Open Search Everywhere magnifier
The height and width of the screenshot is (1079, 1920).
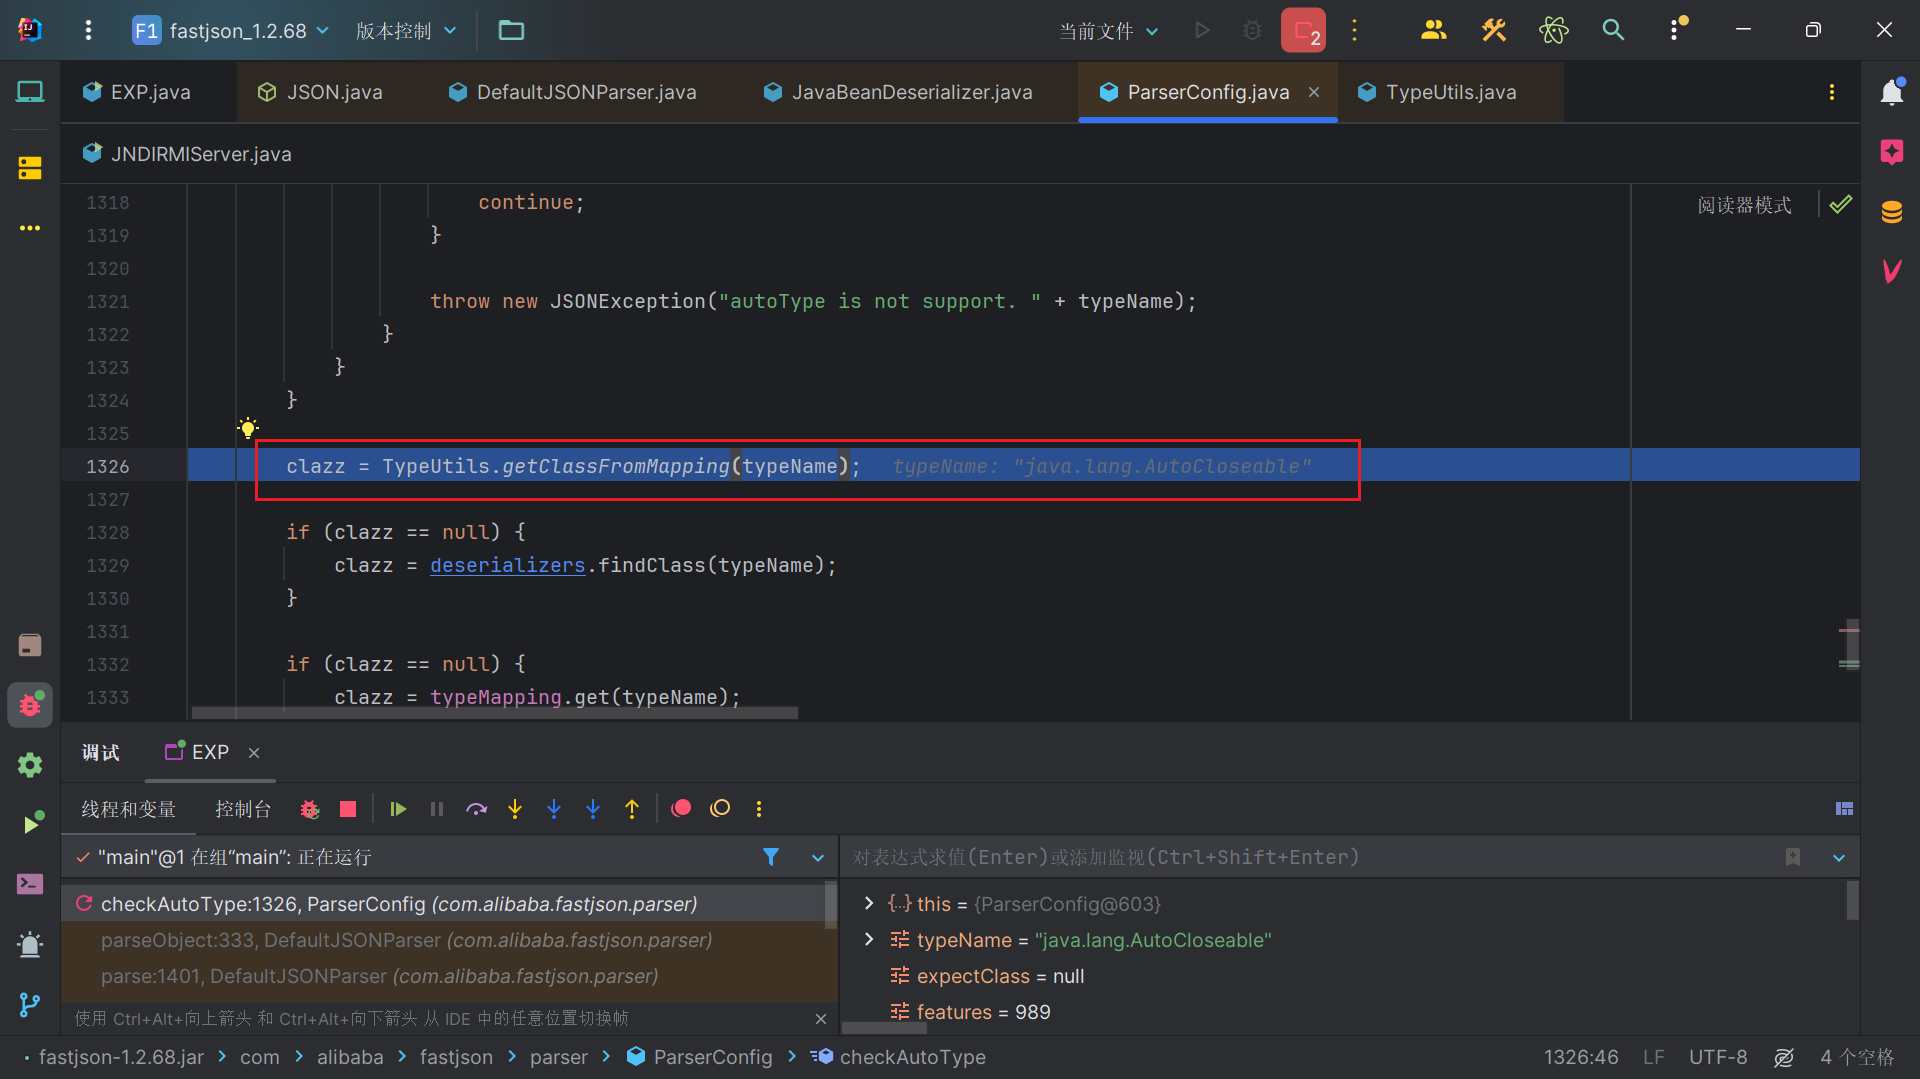pos(1613,30)
